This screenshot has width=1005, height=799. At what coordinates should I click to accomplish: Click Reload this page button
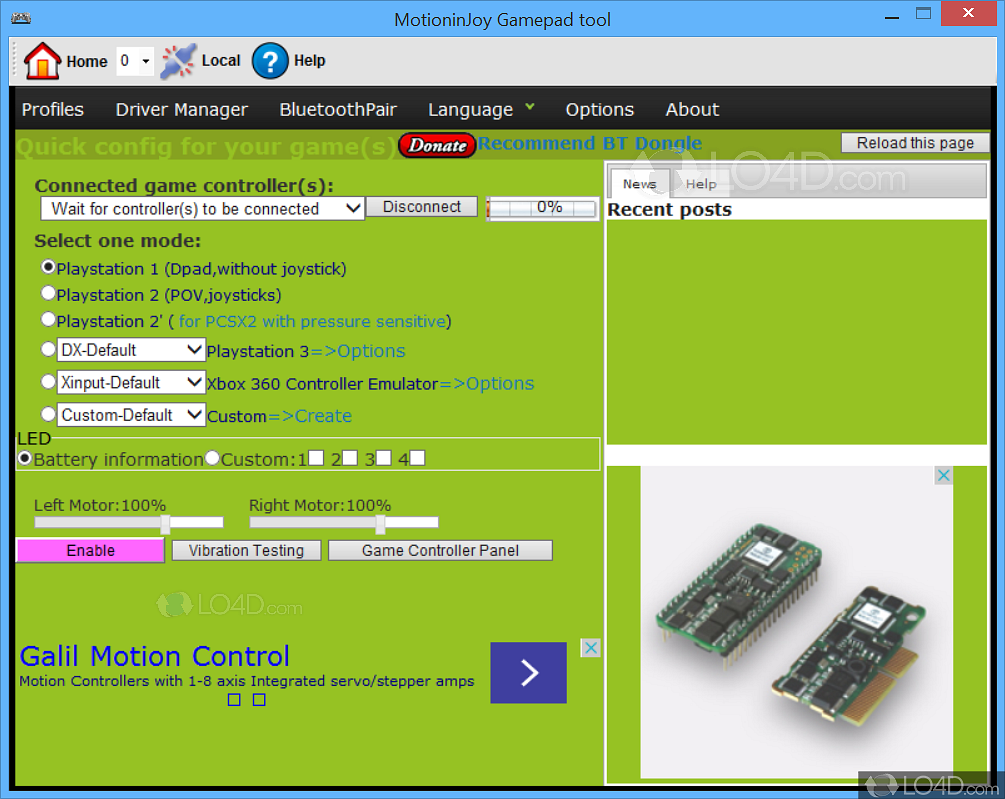(x=915, y=143)
